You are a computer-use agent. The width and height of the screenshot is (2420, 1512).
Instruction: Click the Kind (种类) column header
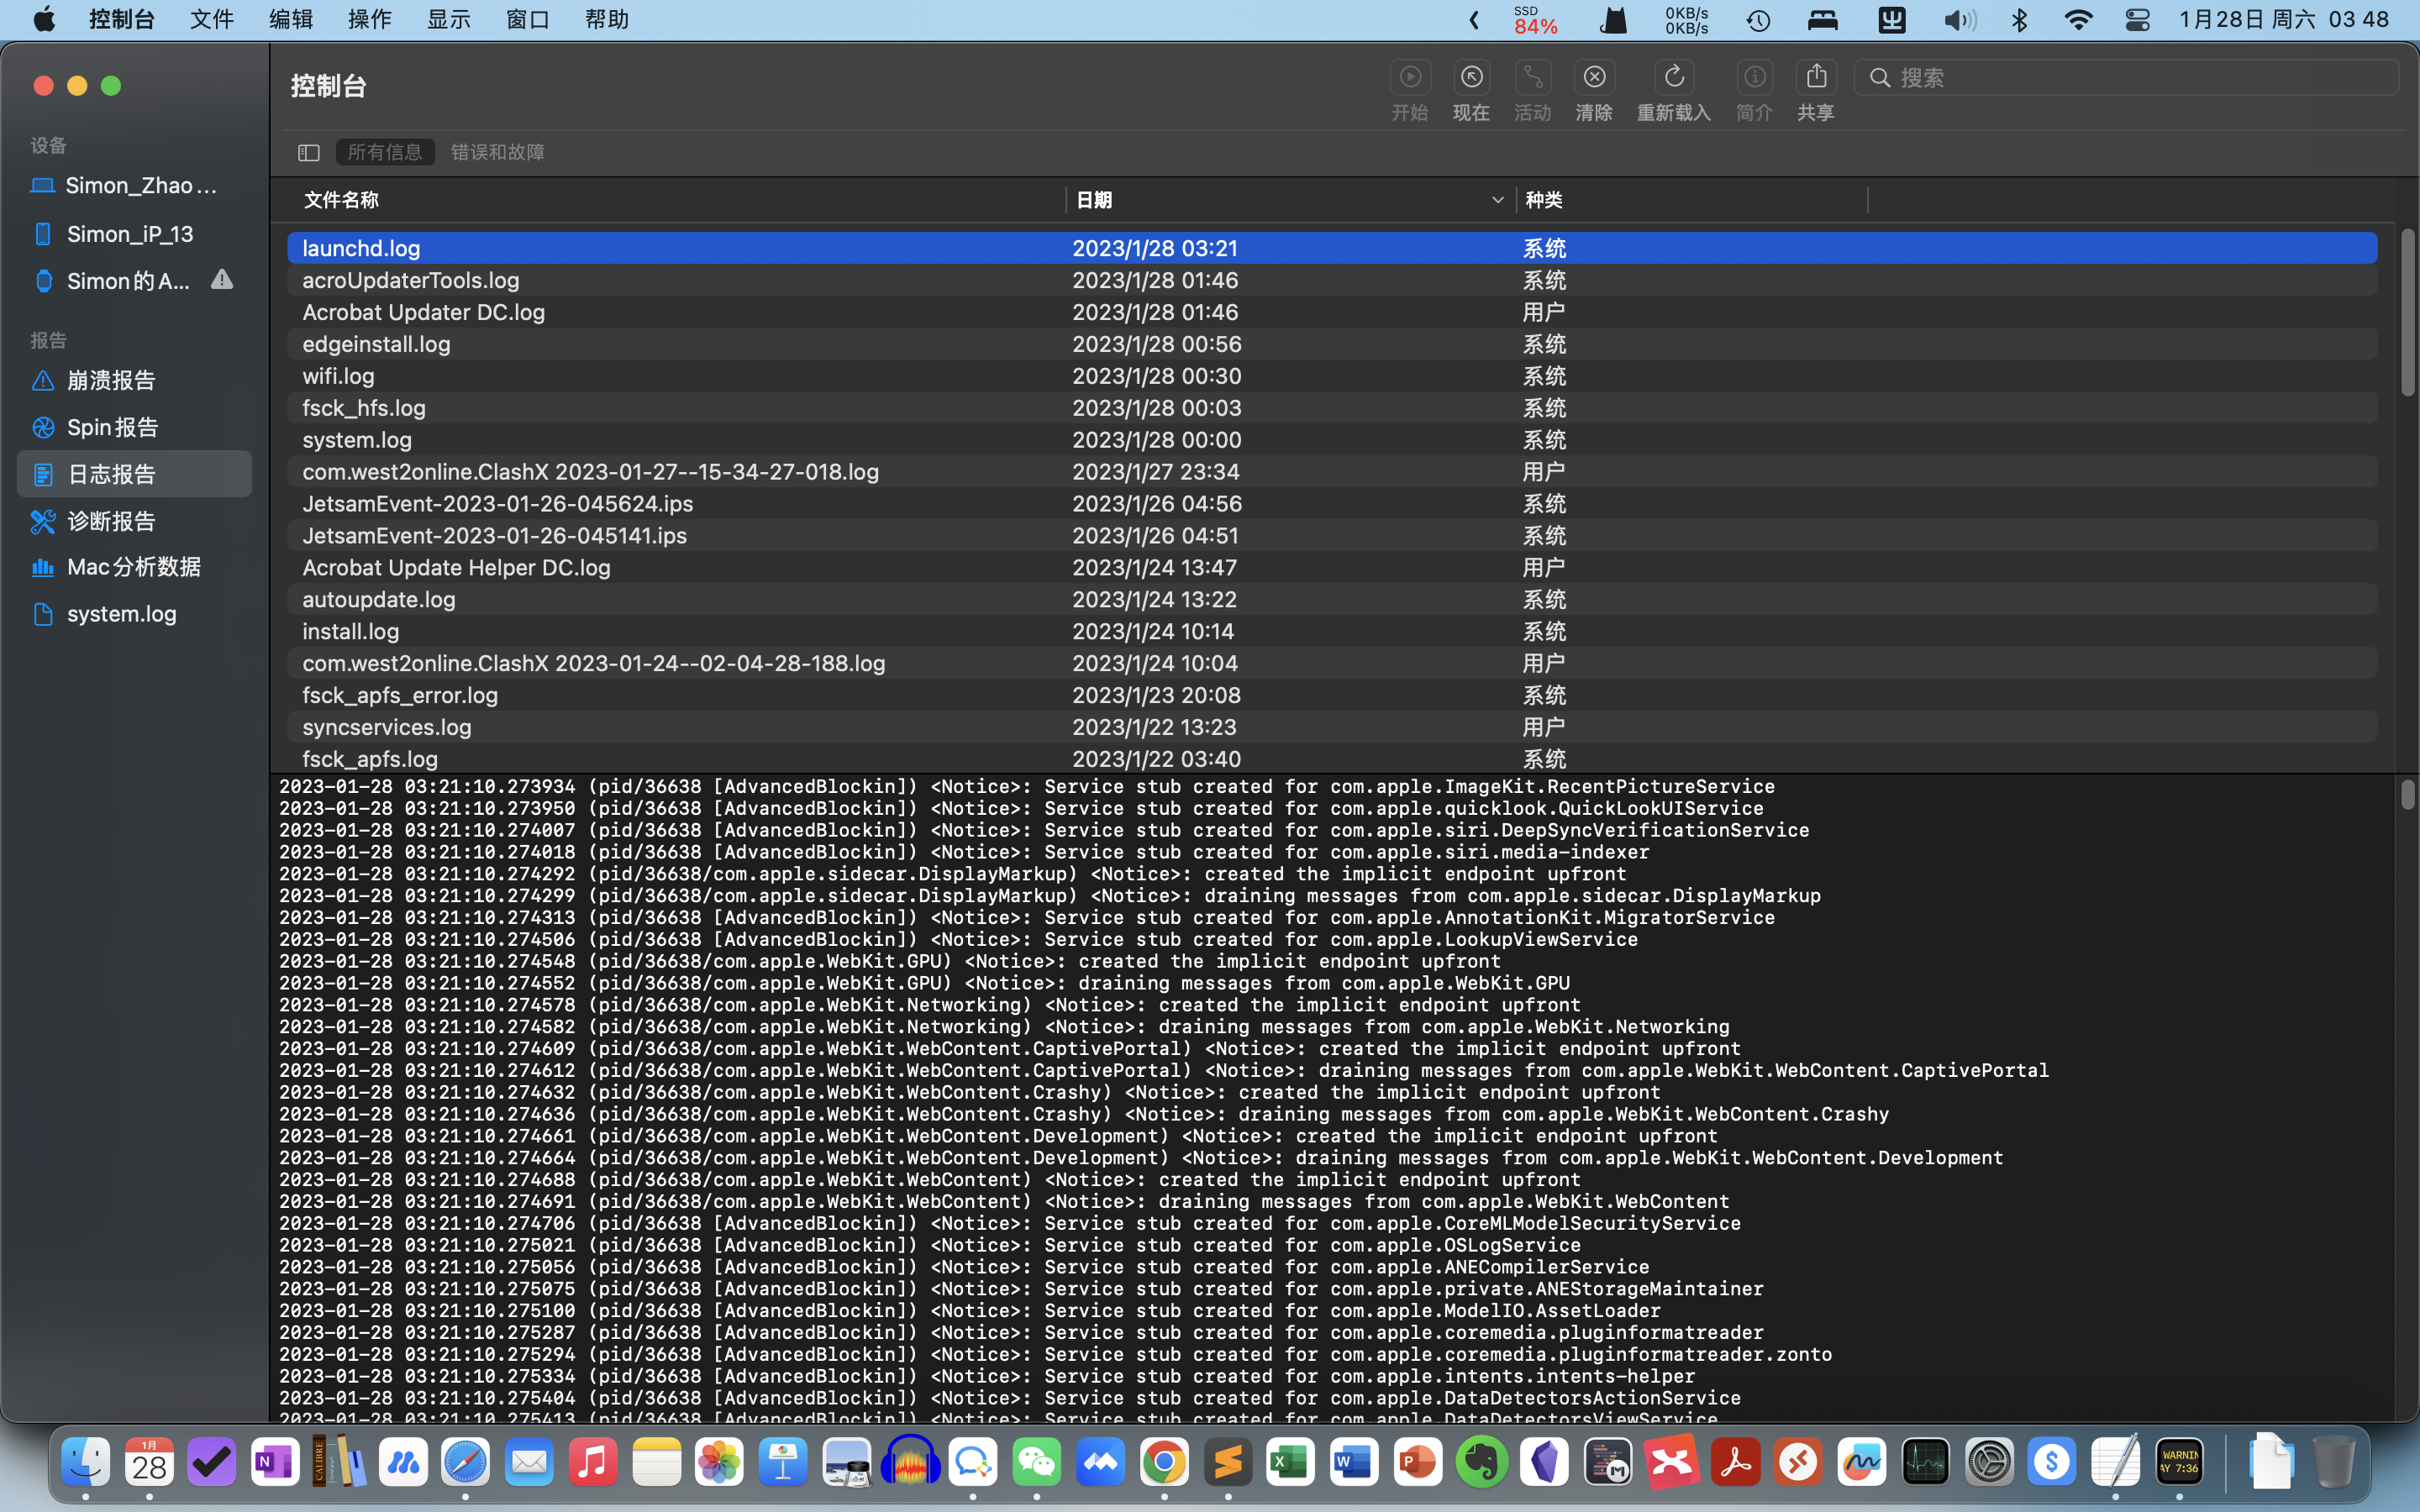(1544, 200)
